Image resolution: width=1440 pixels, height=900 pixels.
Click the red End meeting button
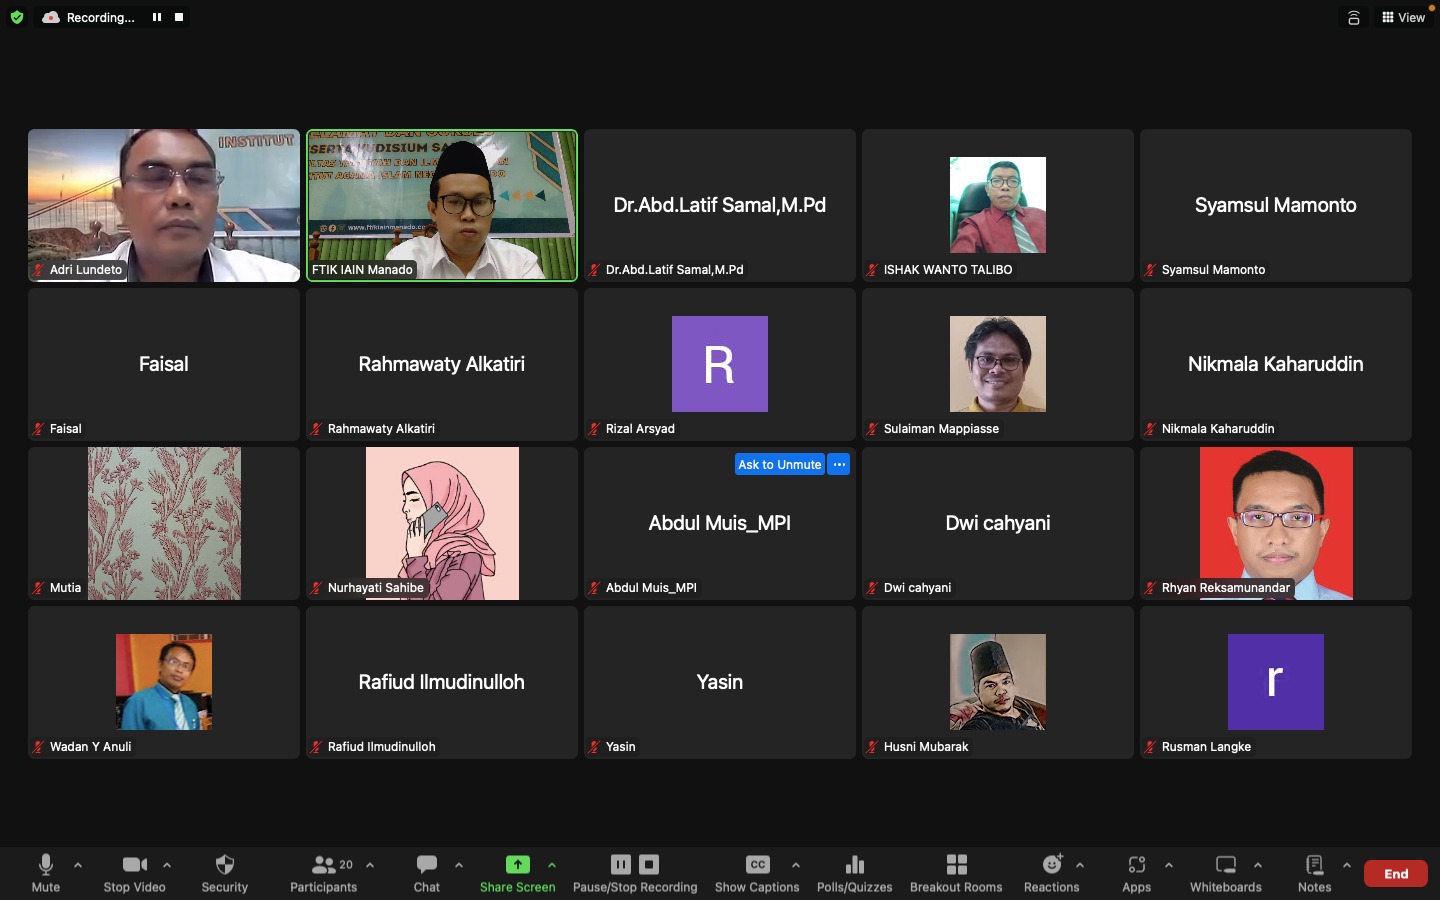click(1396, 874)
